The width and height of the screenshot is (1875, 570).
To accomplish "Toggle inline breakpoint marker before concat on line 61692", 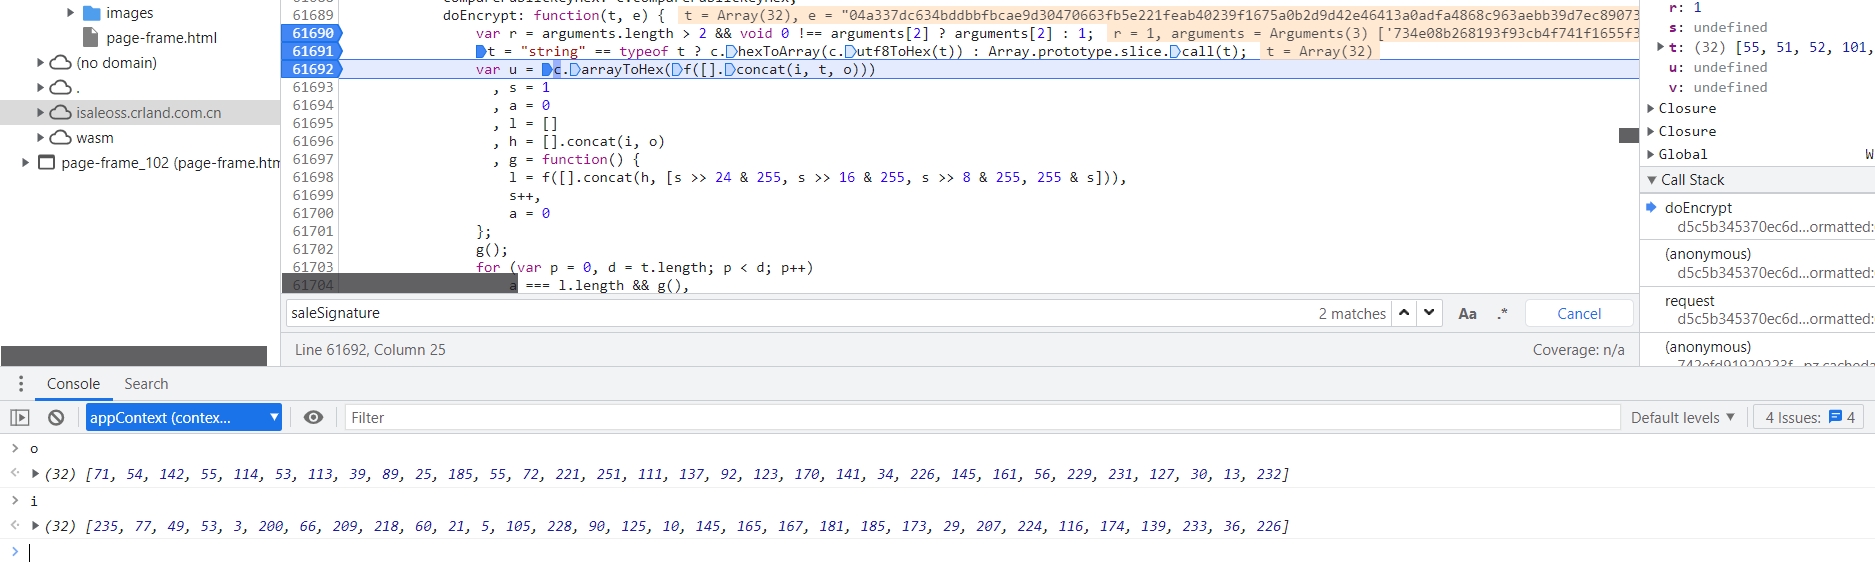I will coord(730,69).
